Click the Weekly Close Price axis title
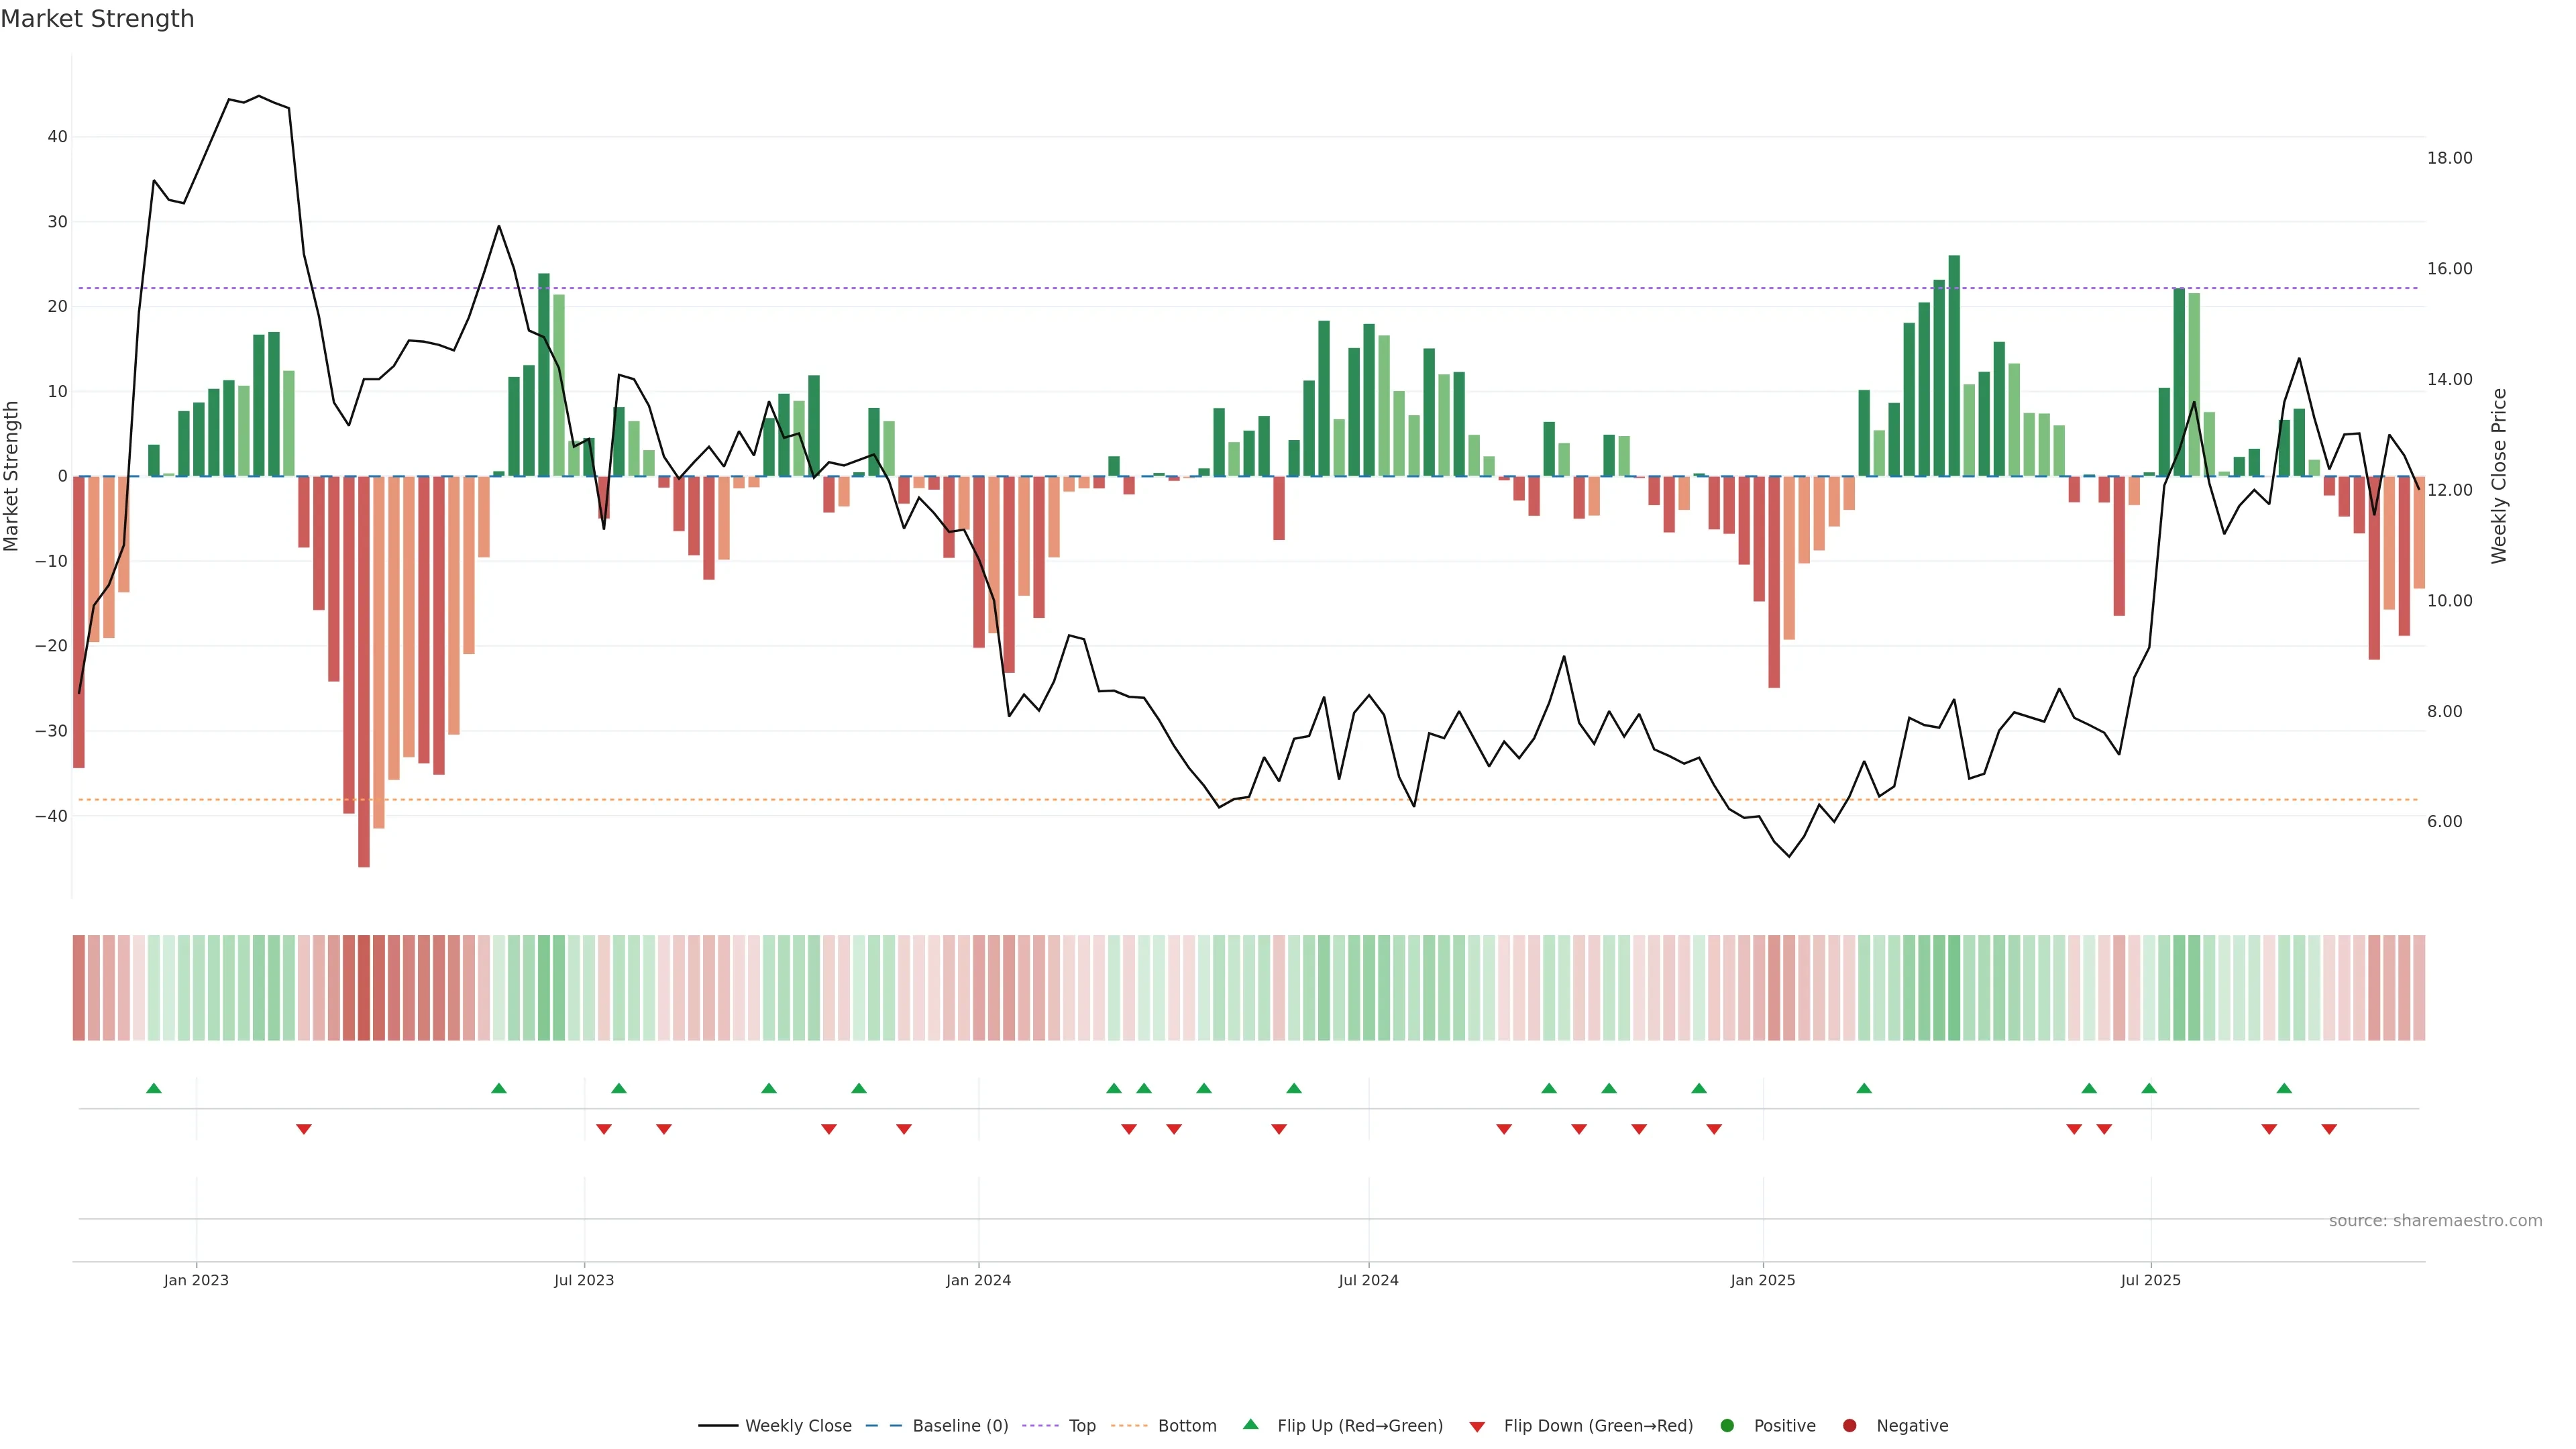The height and width of the screenshot is (1449, 2576). coord(2499,476)
